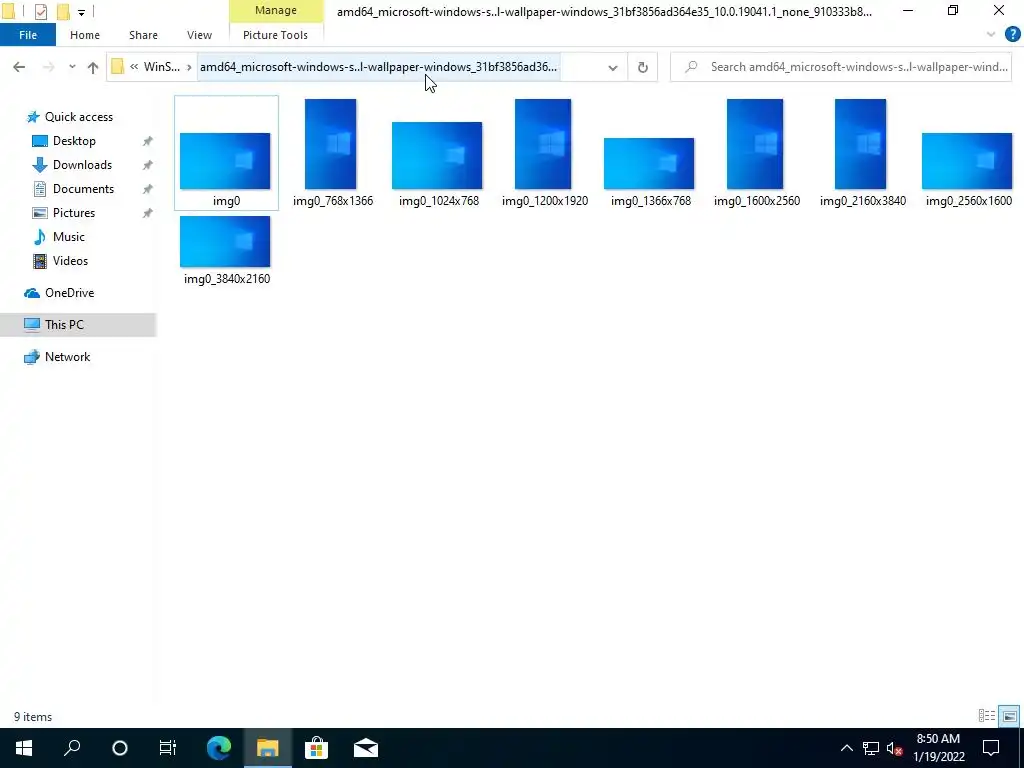Click the pin icon next to Pictures
Screen dimensions: 1024x768
[x=148, y=213]
